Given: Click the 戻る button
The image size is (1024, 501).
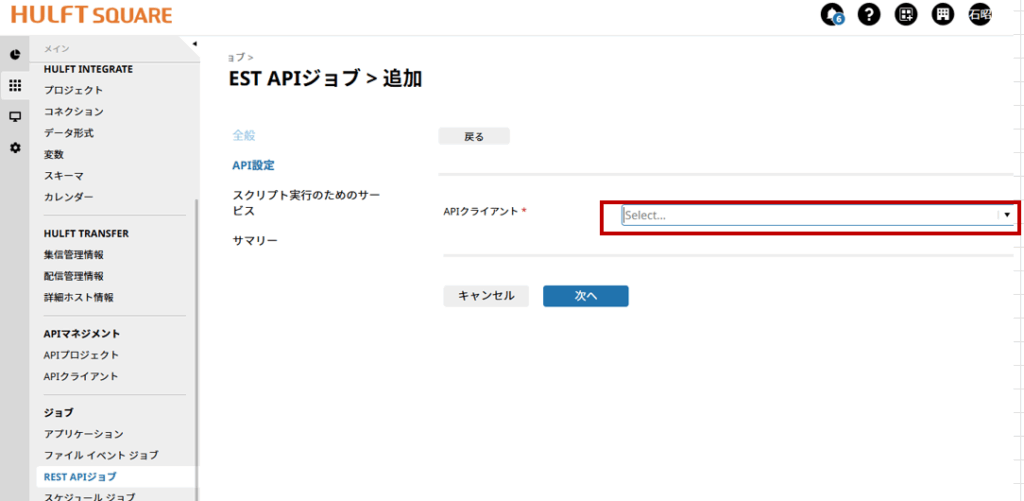Looking at the screenshot, I should point(474,136).
